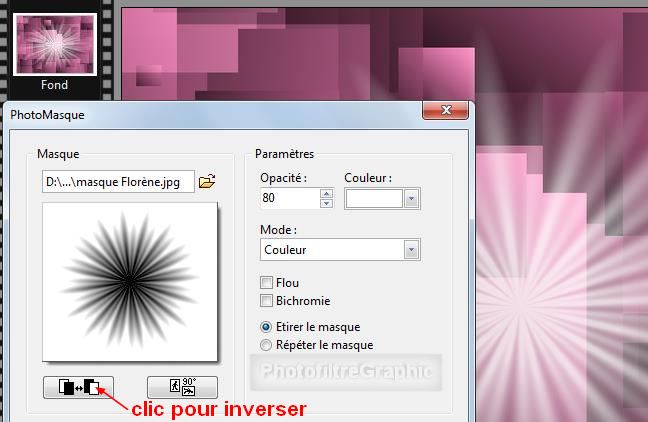The width and height of the screenshot is (648, 422).
Task: Click the white Couleur swatch
Action: click(374, 198)
